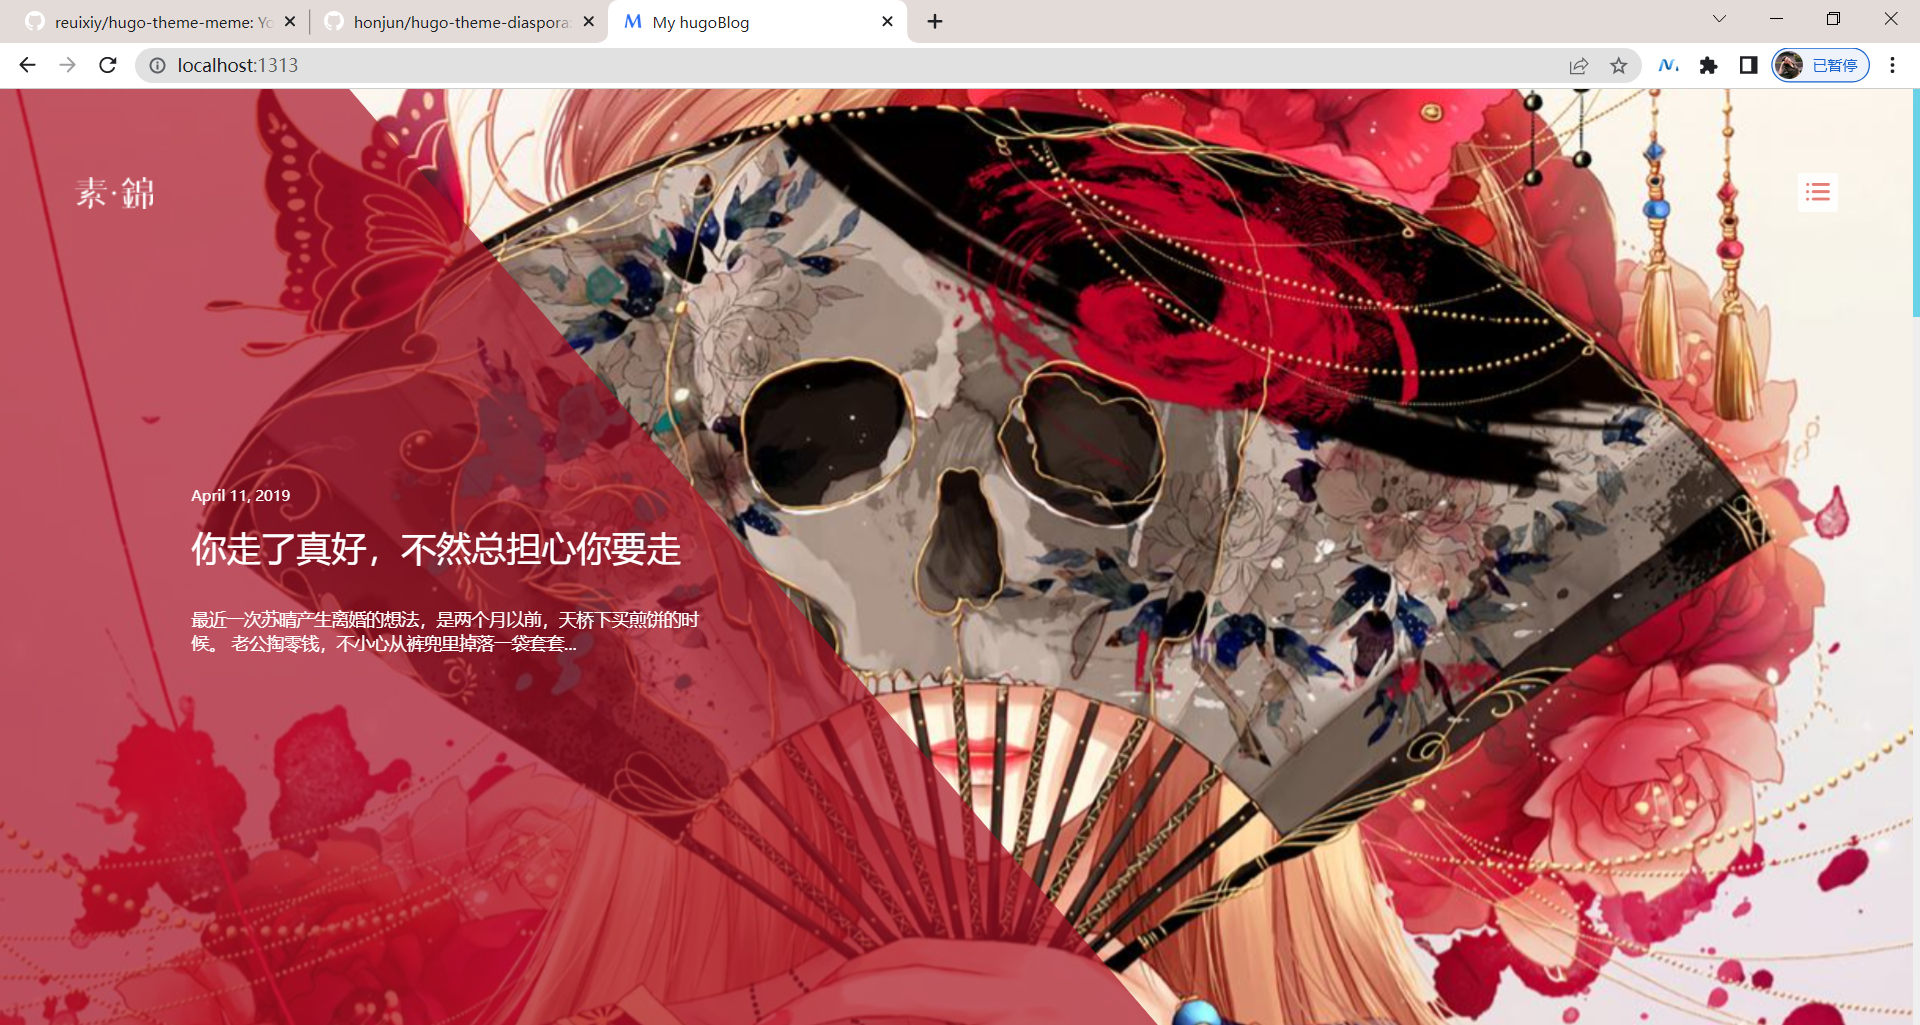The height and width of the screenshot is (1025, 1920).
Task: Open the Extensions puzzle piece menu
Action: click(x=1708, y=65)
